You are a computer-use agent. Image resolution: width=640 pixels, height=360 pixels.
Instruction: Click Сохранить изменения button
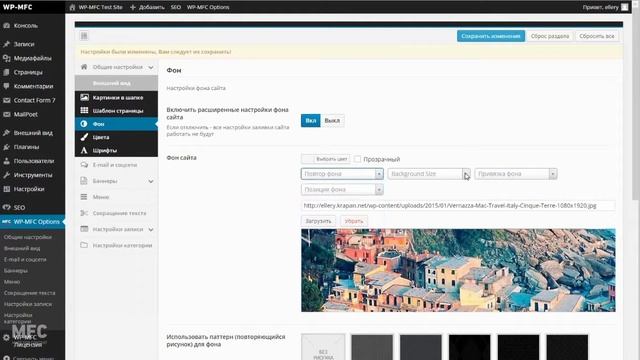pyautogui.click(x=491, y=36)
